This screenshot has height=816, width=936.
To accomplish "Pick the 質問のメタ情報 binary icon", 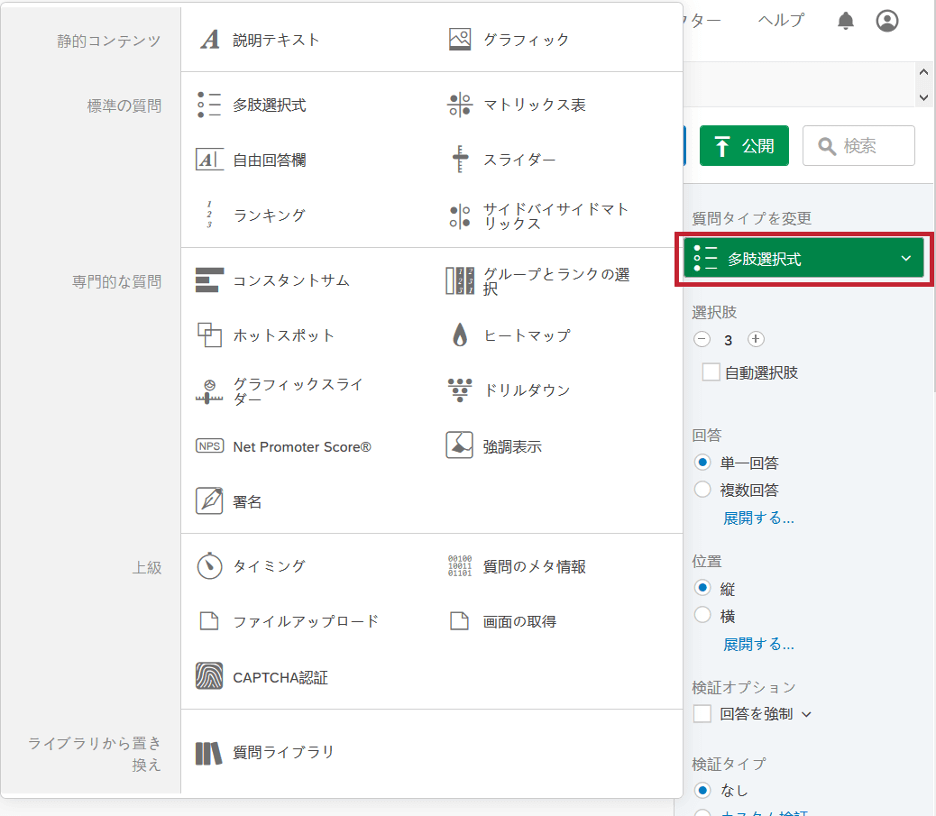I will (460, 566).
